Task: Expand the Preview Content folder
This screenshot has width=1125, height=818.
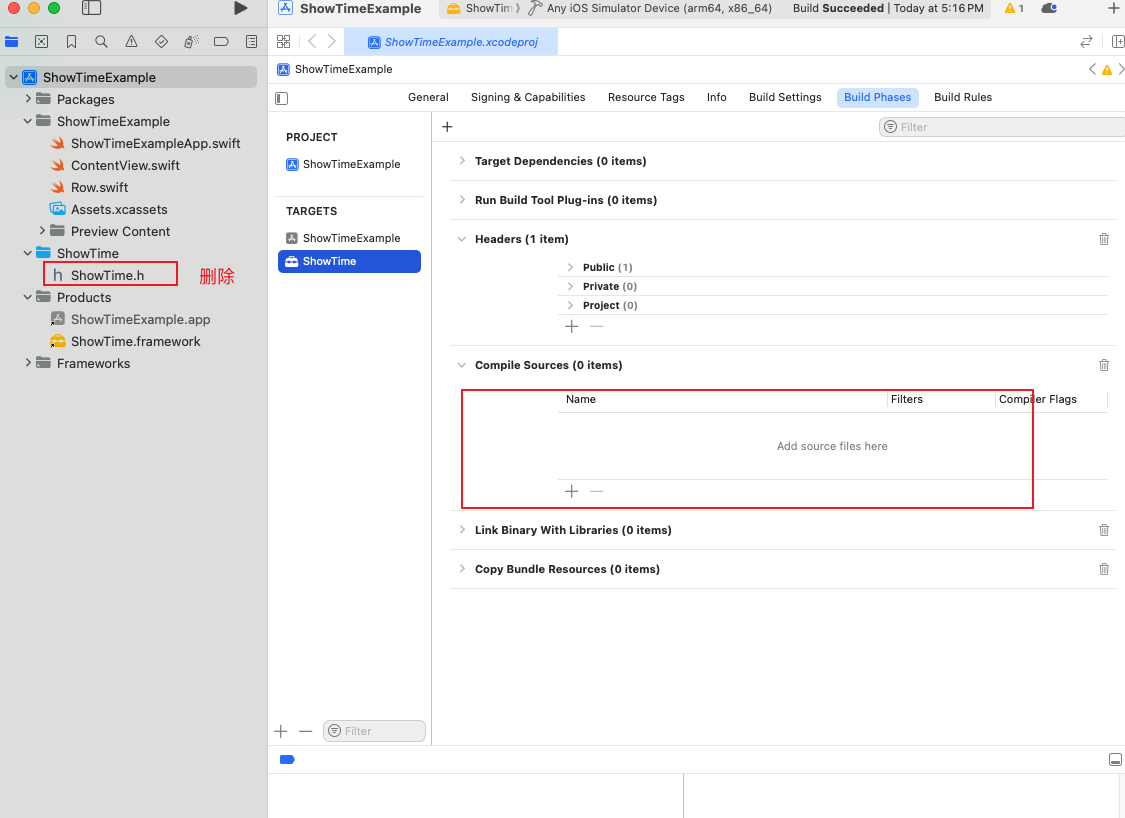Action: (x=42, y=230)
